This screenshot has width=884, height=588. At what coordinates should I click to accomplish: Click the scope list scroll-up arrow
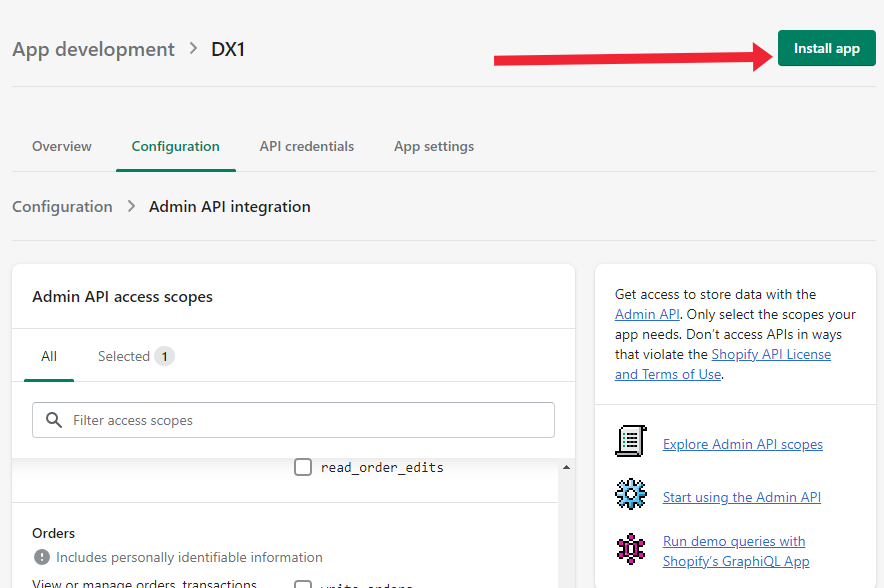click(566, 467)
